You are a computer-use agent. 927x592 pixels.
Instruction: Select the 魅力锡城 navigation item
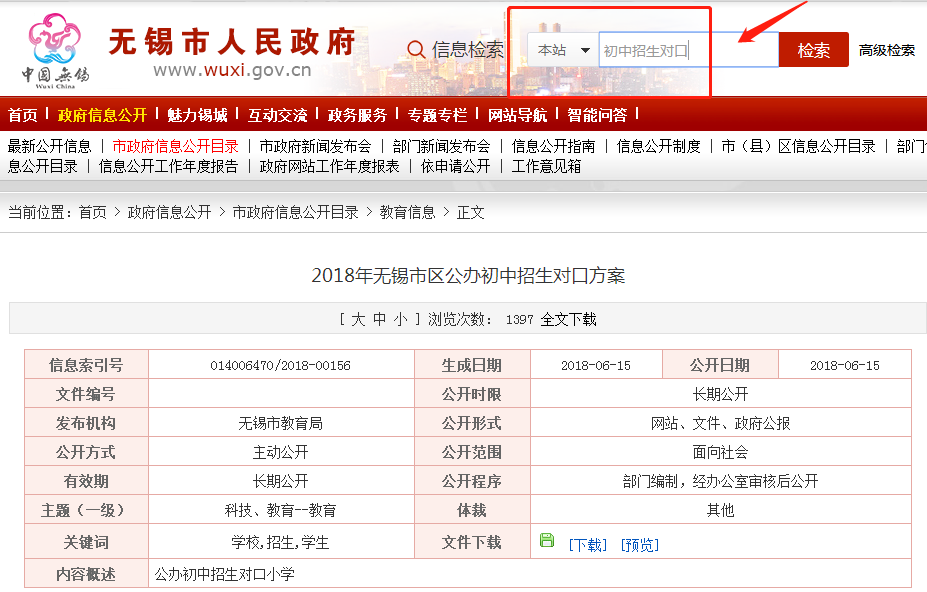(x=197, y=115)
